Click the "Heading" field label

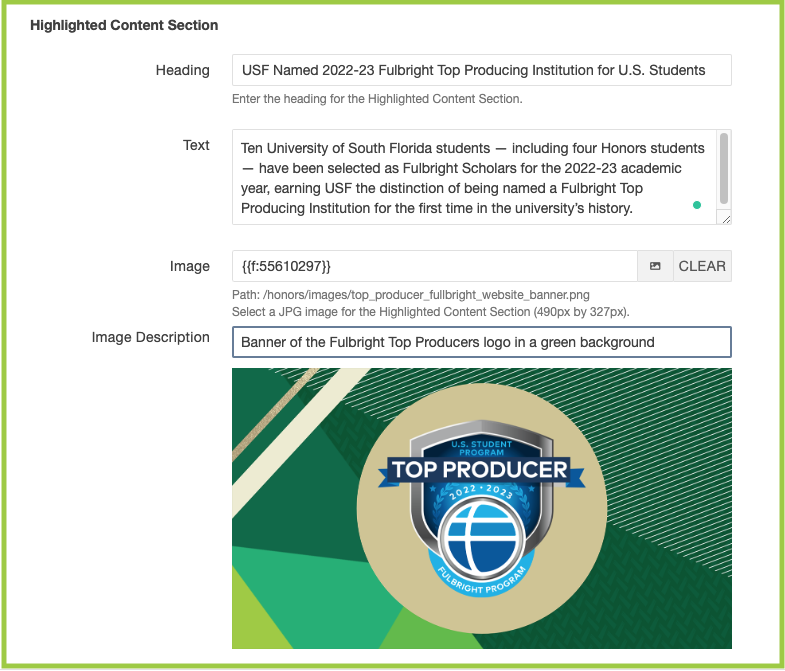click(x=182, y=70)
